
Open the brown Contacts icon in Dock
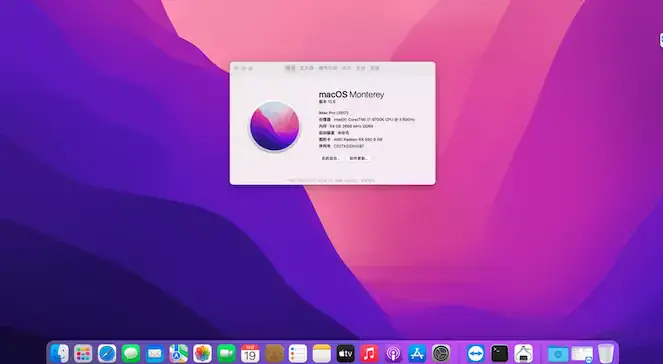tap(274, 353)
